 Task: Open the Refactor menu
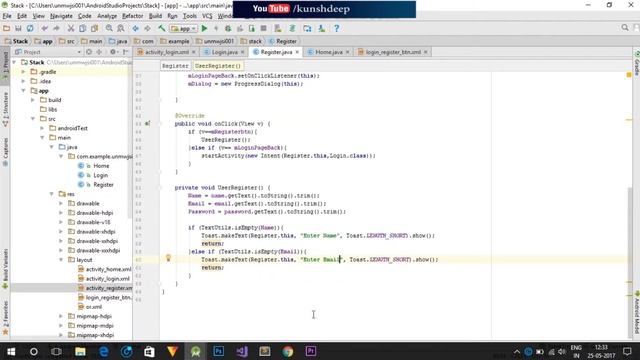click(133, 16)
